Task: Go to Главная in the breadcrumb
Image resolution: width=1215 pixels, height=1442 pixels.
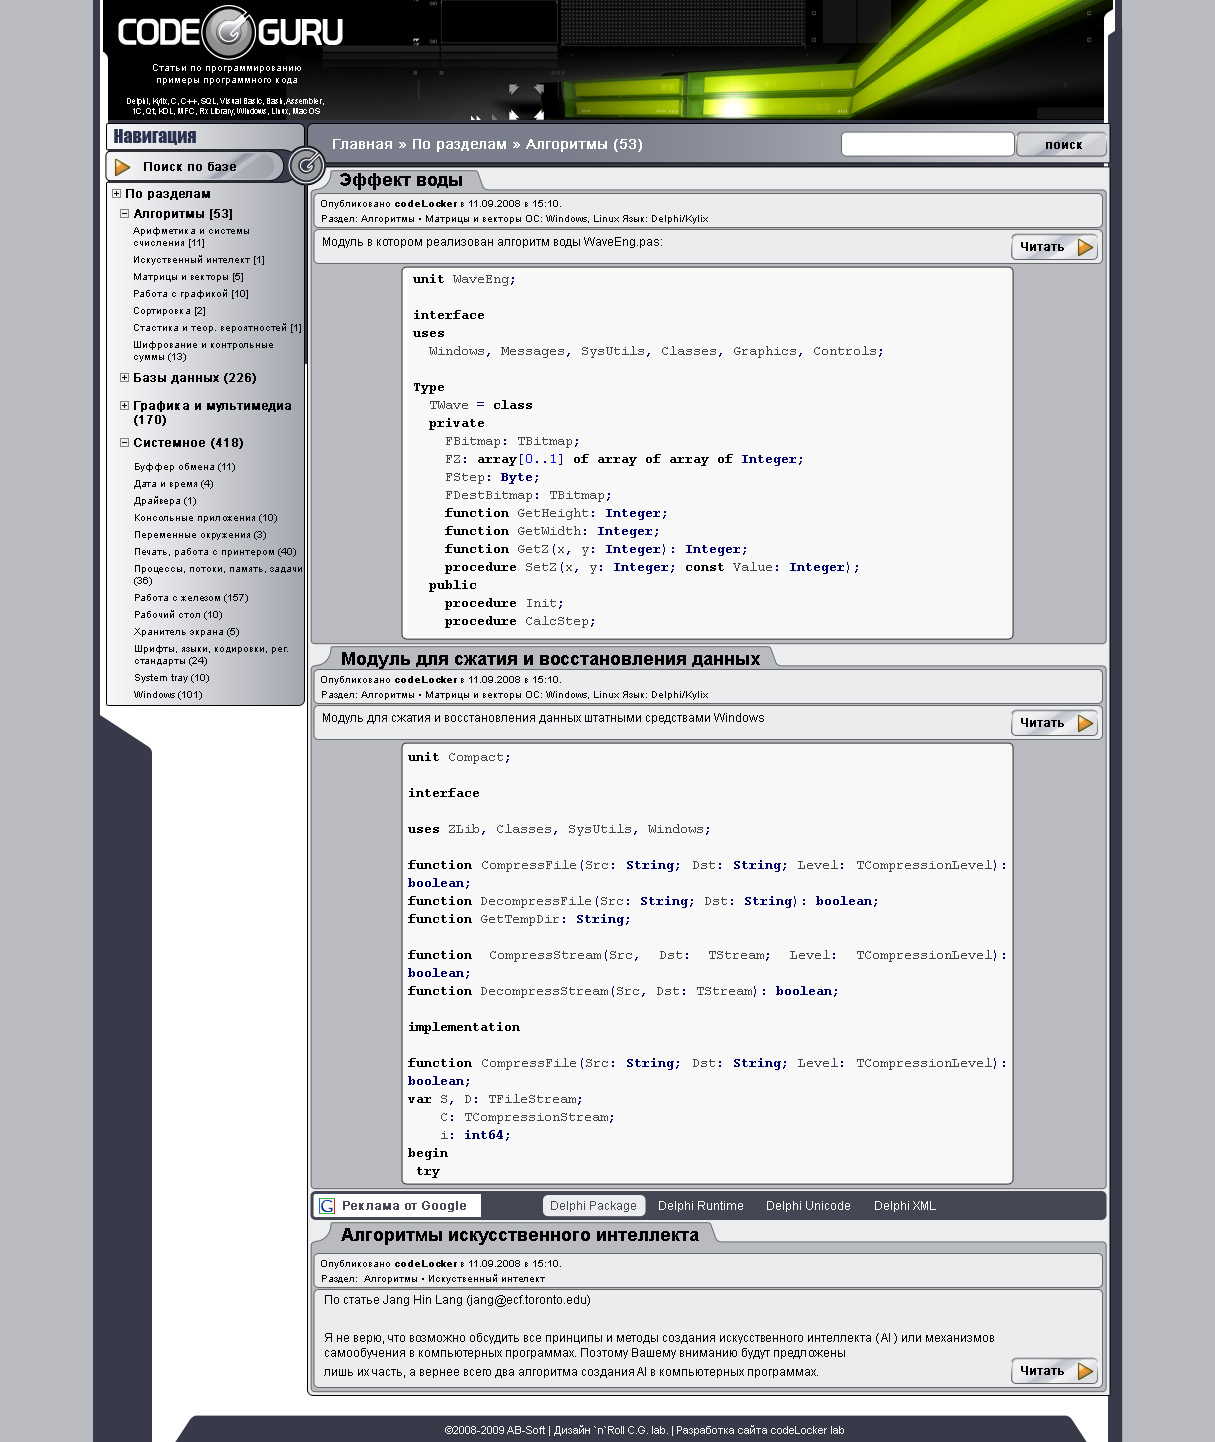Action: click(362, 144)
